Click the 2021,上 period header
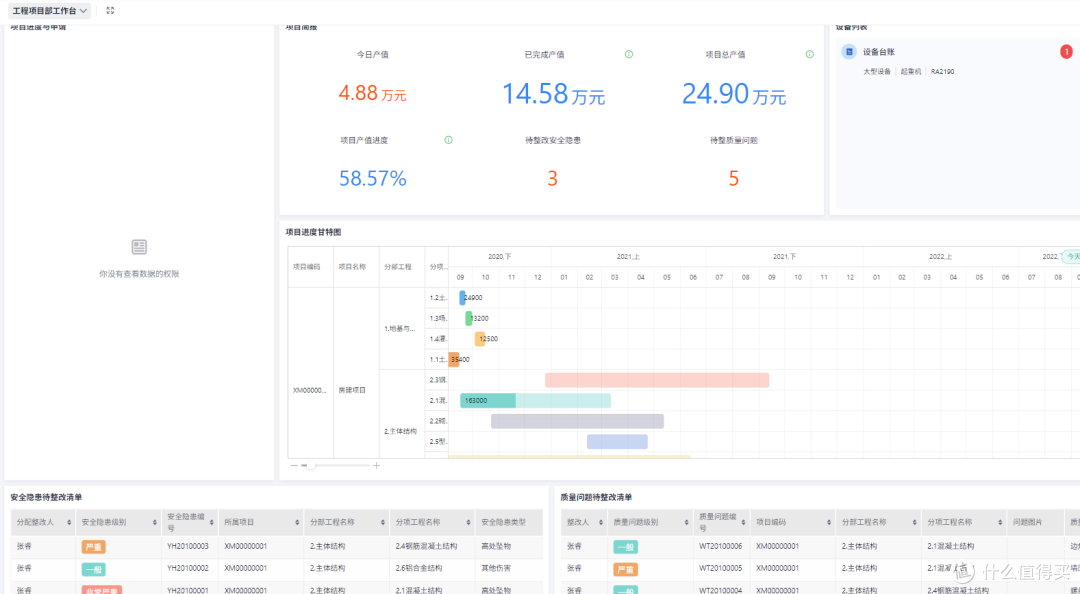The width and height of the screenshot is (1080, 594). click(x=628, y=256)
